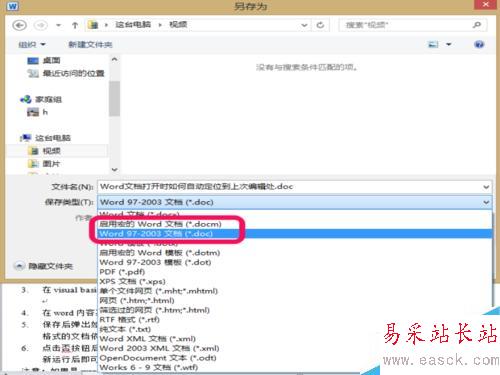
Task: Click the Word icon in title bar
Action: coord(13,6)
